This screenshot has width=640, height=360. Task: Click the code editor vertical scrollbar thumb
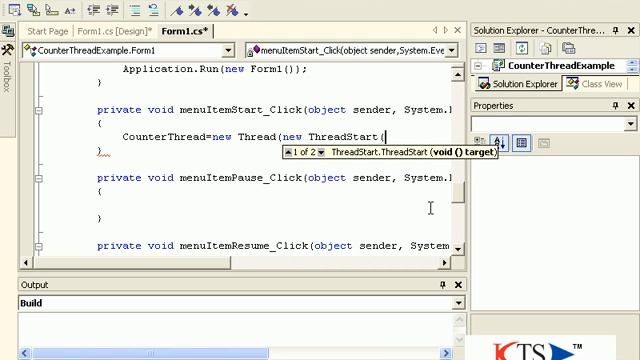(x=458, y=191)
